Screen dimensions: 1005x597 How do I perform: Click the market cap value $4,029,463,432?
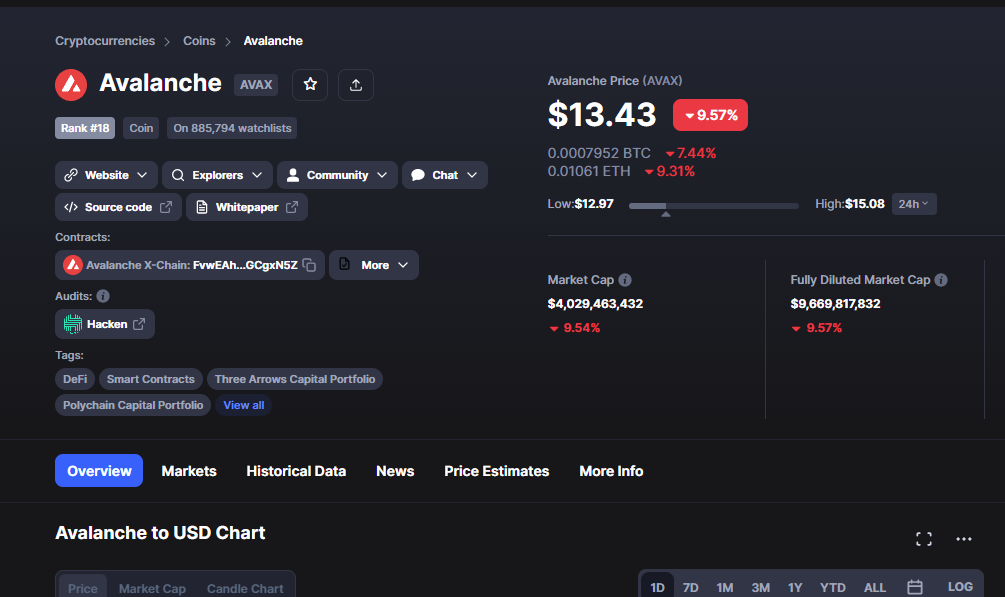click(x=595, y=304)
